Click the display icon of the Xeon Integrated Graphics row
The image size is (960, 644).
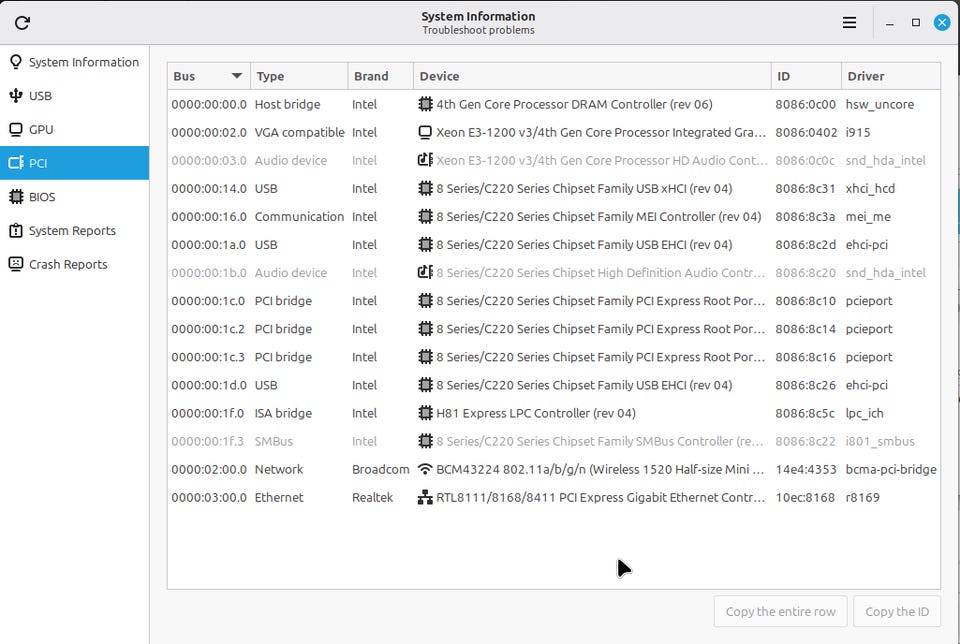425,132
